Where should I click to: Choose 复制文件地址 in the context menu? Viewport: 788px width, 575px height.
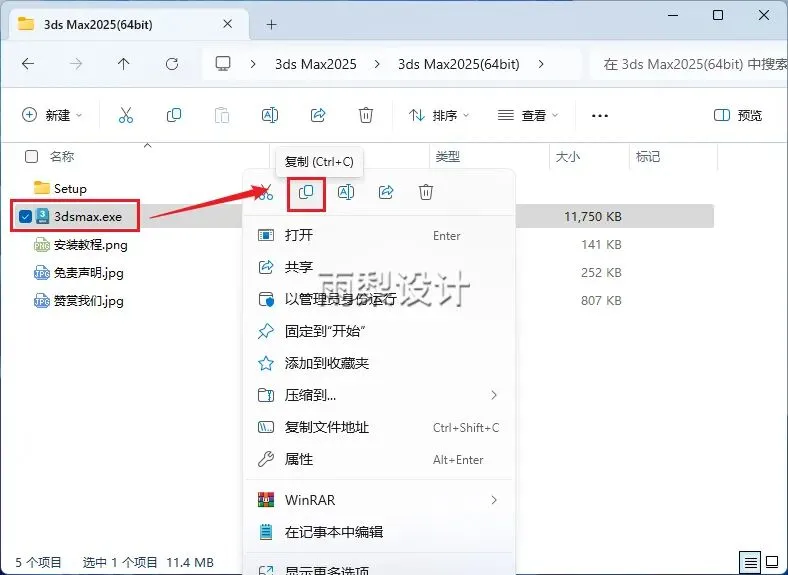(379, 427)
